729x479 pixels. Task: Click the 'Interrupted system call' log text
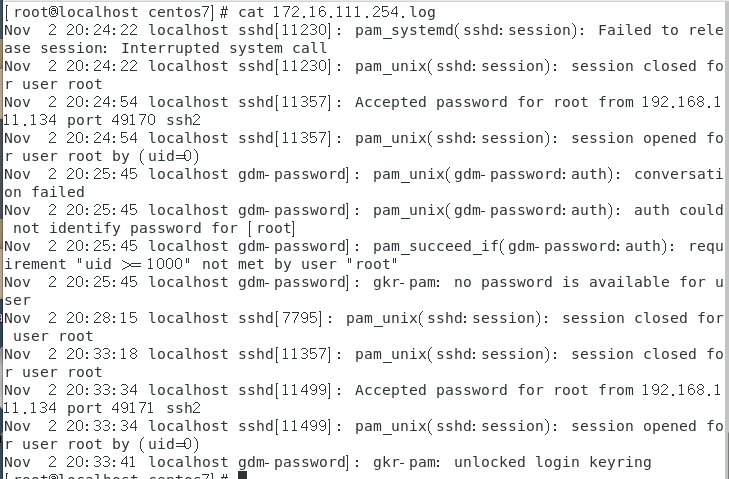click(224, 48)
